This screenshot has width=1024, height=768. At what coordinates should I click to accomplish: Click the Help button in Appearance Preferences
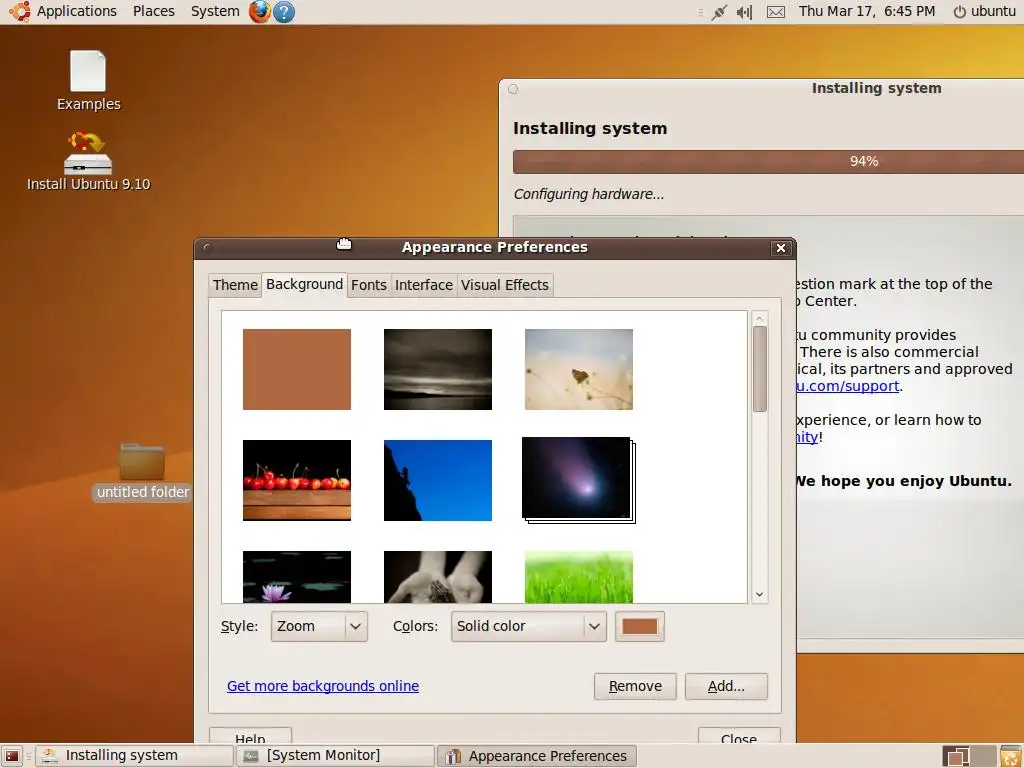coord(250,736)
